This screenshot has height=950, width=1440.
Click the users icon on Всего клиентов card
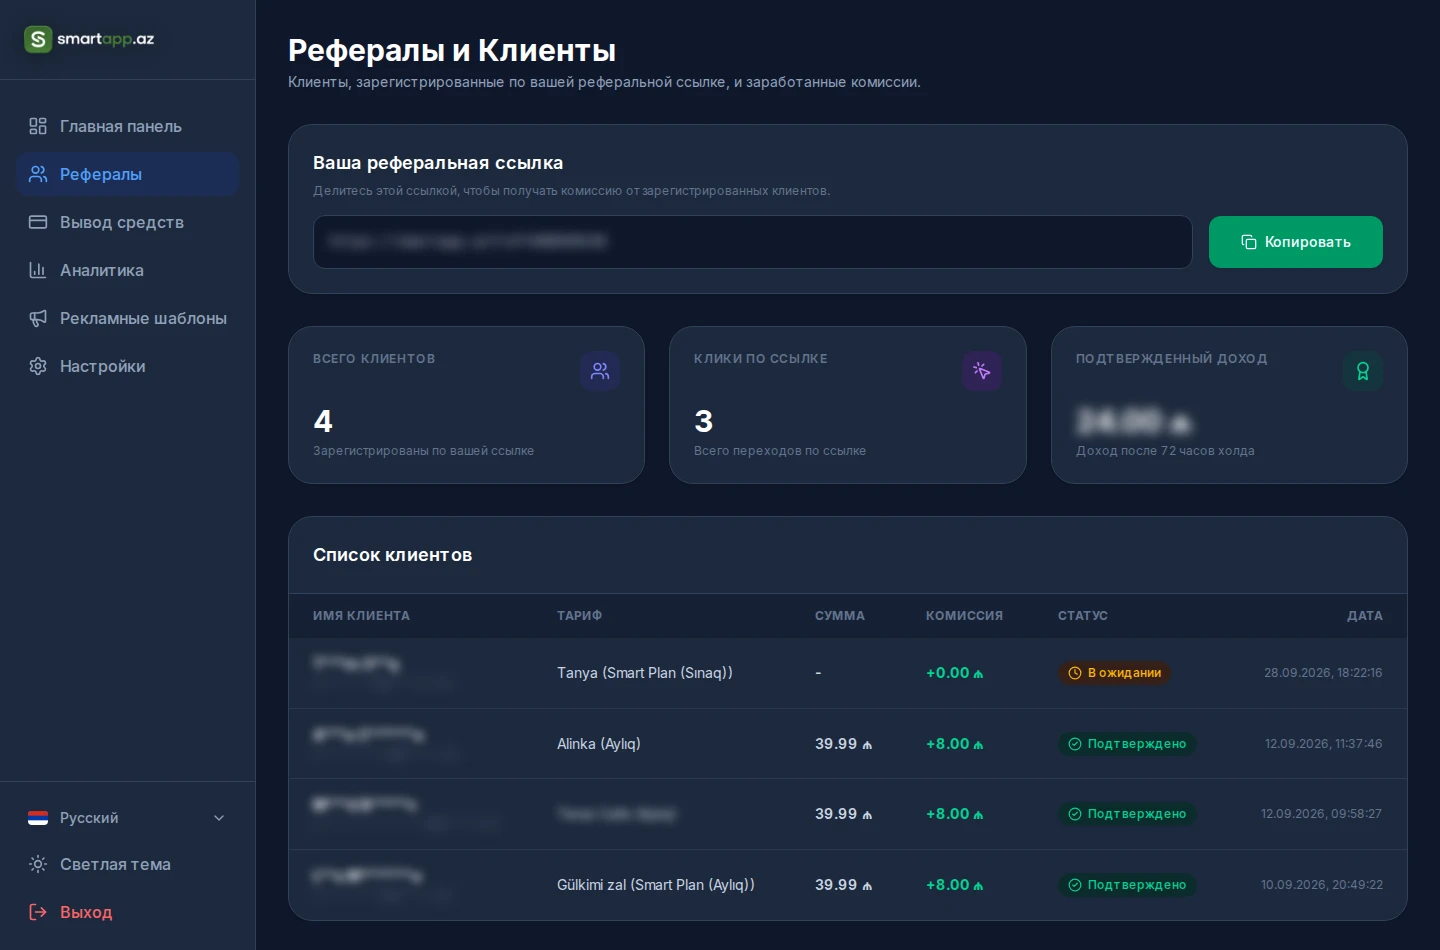600,371
